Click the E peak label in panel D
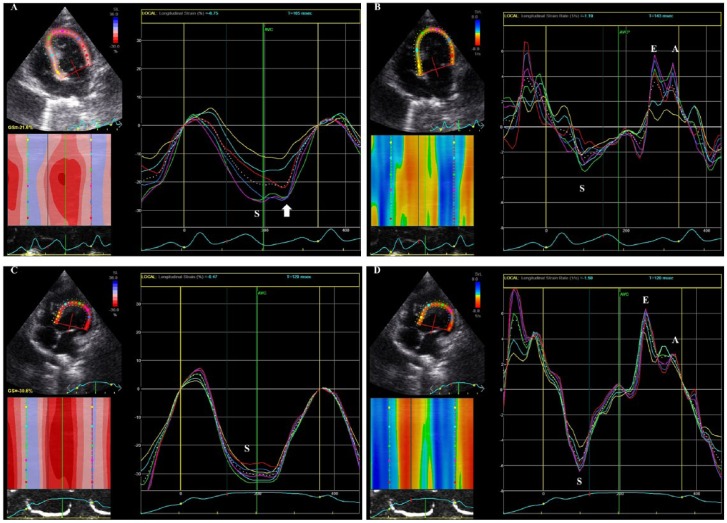 coord(645,301)
